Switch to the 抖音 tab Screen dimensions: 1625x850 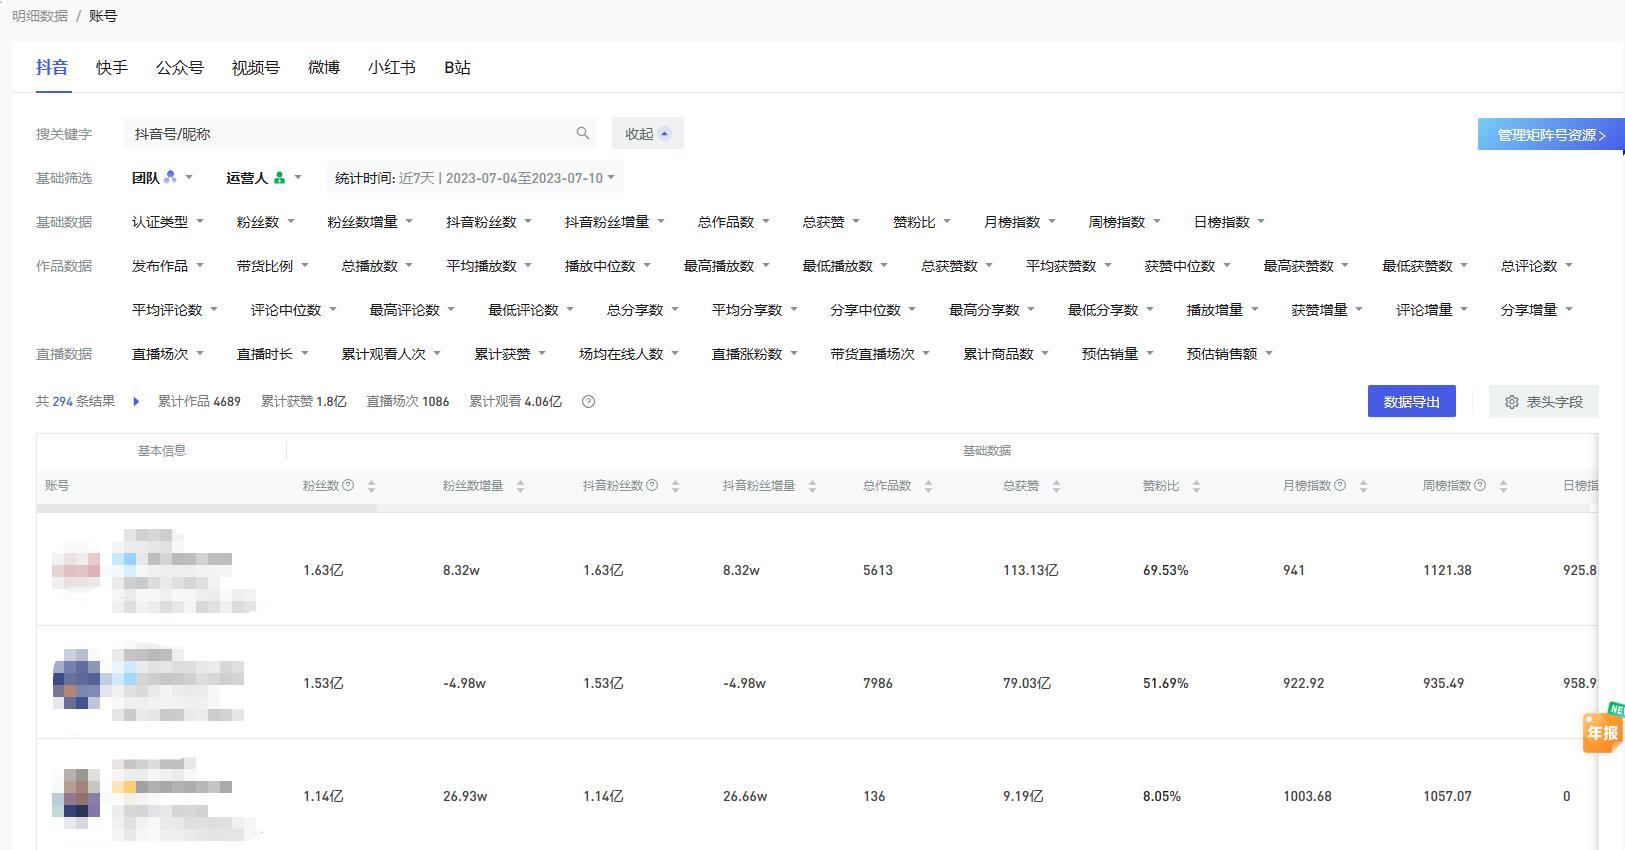52,67
